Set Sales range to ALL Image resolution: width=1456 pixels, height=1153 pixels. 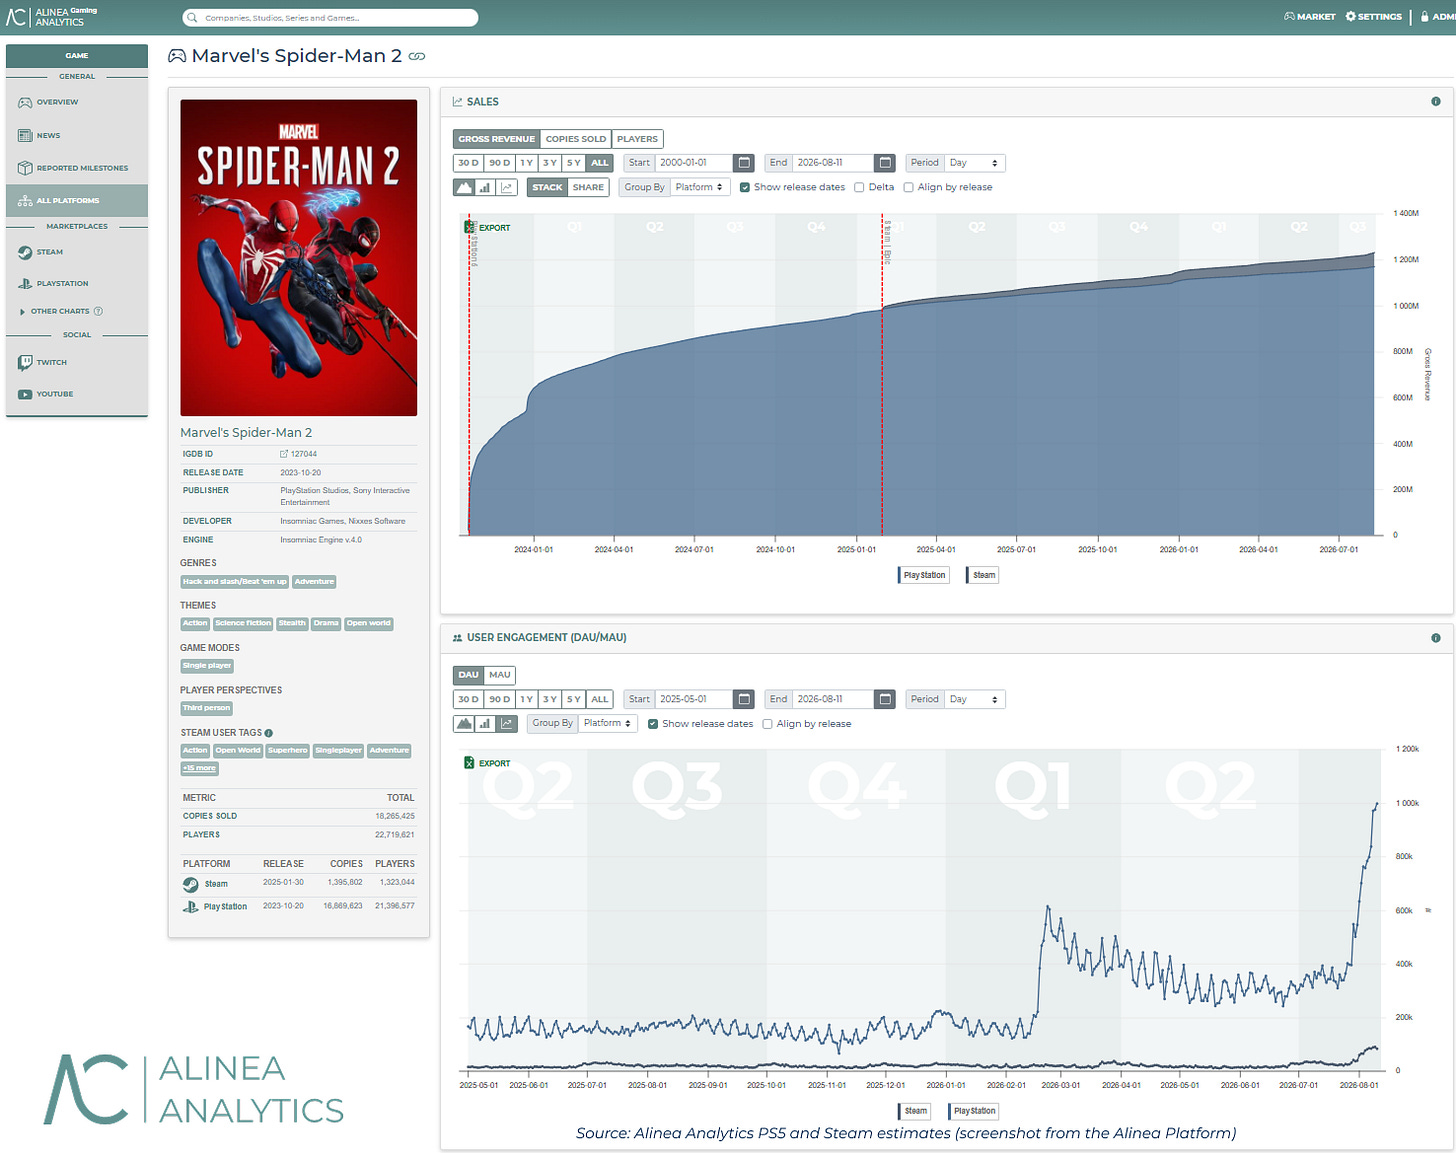[600, 163]
